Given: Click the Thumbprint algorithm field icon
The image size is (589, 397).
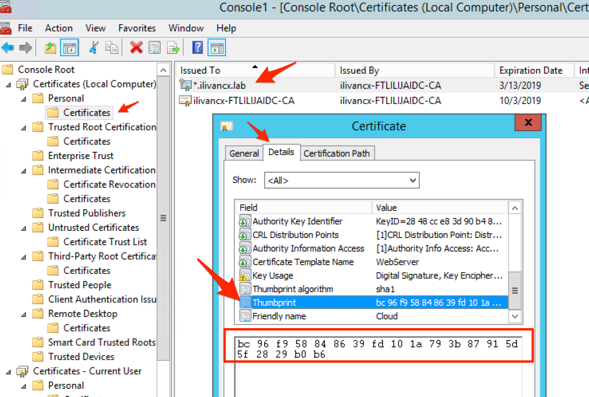Looking at the screenshot, I should (245, 289).
